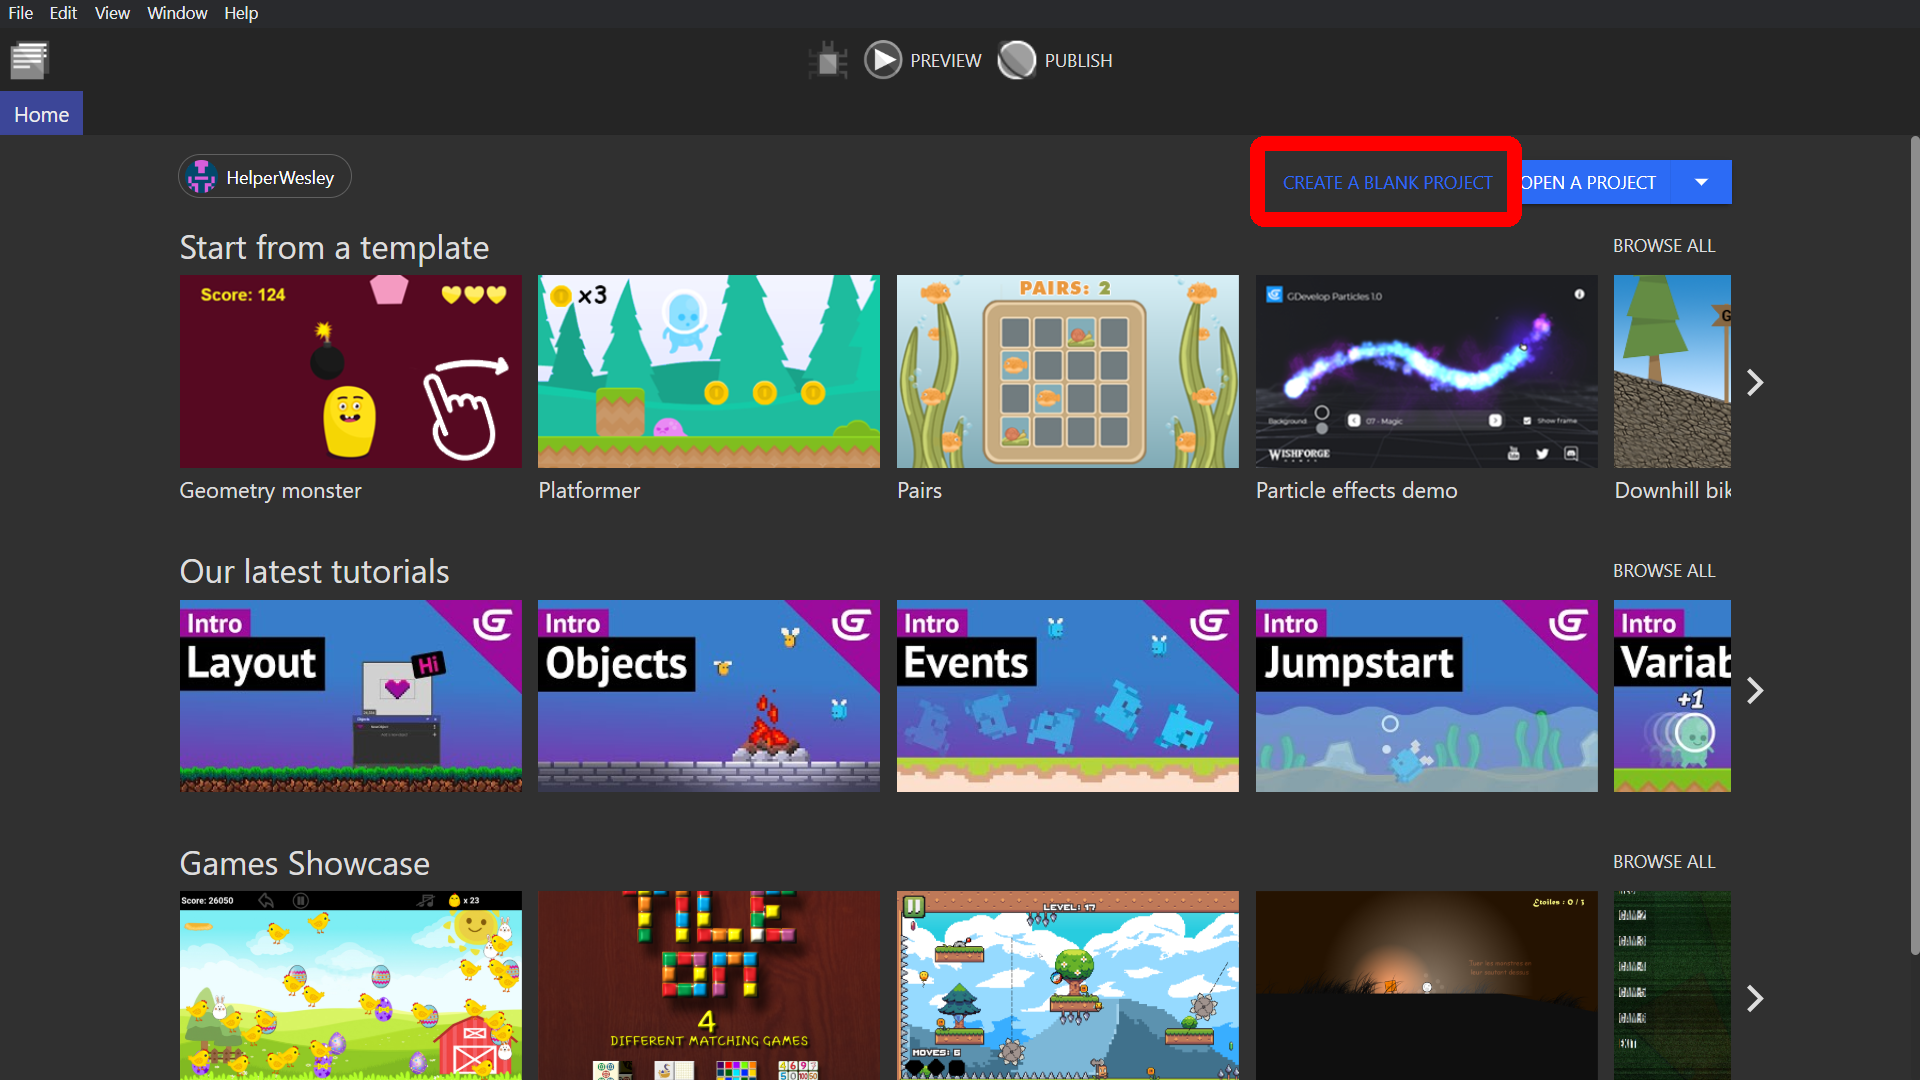Click the Publish globe icon
Viewport: 1920px width, 1080px height.
(1017, 61)
